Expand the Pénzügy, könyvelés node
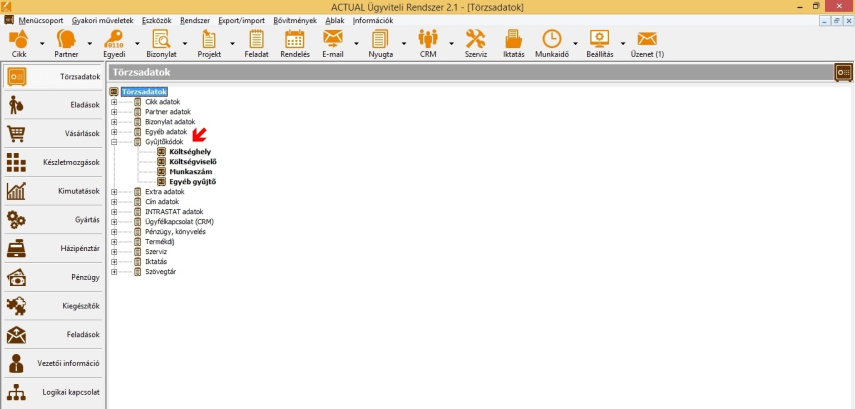This screenshot has width=855, height=409. coord(114,231)
